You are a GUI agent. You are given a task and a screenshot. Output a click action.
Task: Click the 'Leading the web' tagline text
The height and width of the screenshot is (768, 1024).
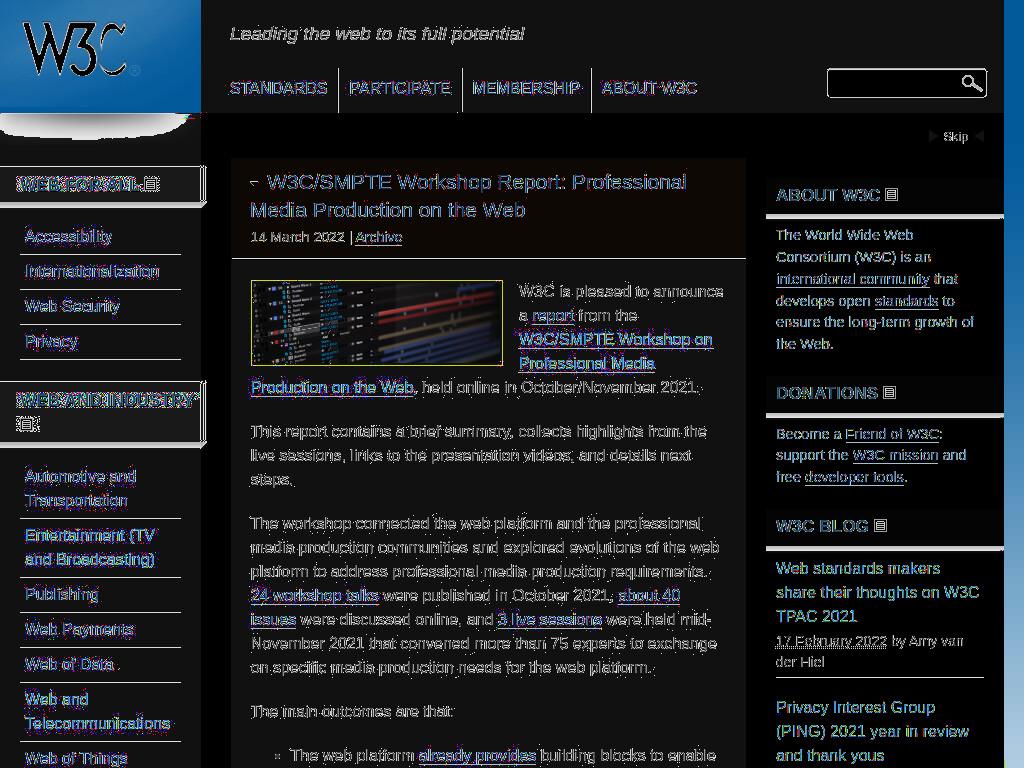(x=377, y=34)
